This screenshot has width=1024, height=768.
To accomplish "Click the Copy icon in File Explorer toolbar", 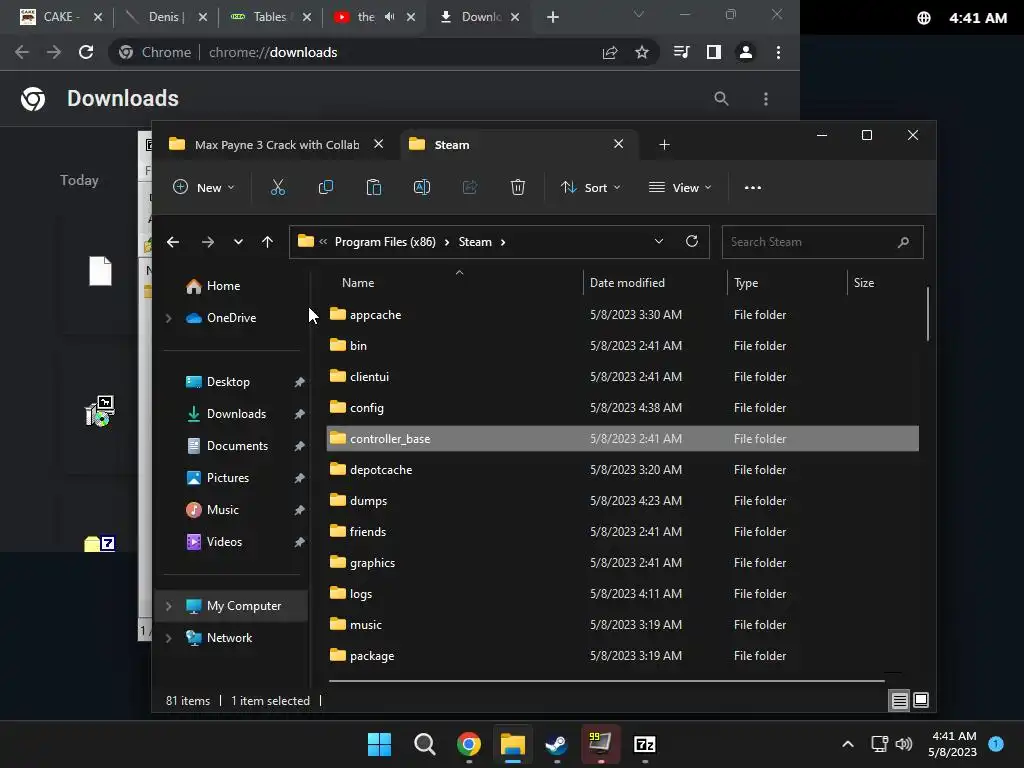I will (x=325, y=187).
